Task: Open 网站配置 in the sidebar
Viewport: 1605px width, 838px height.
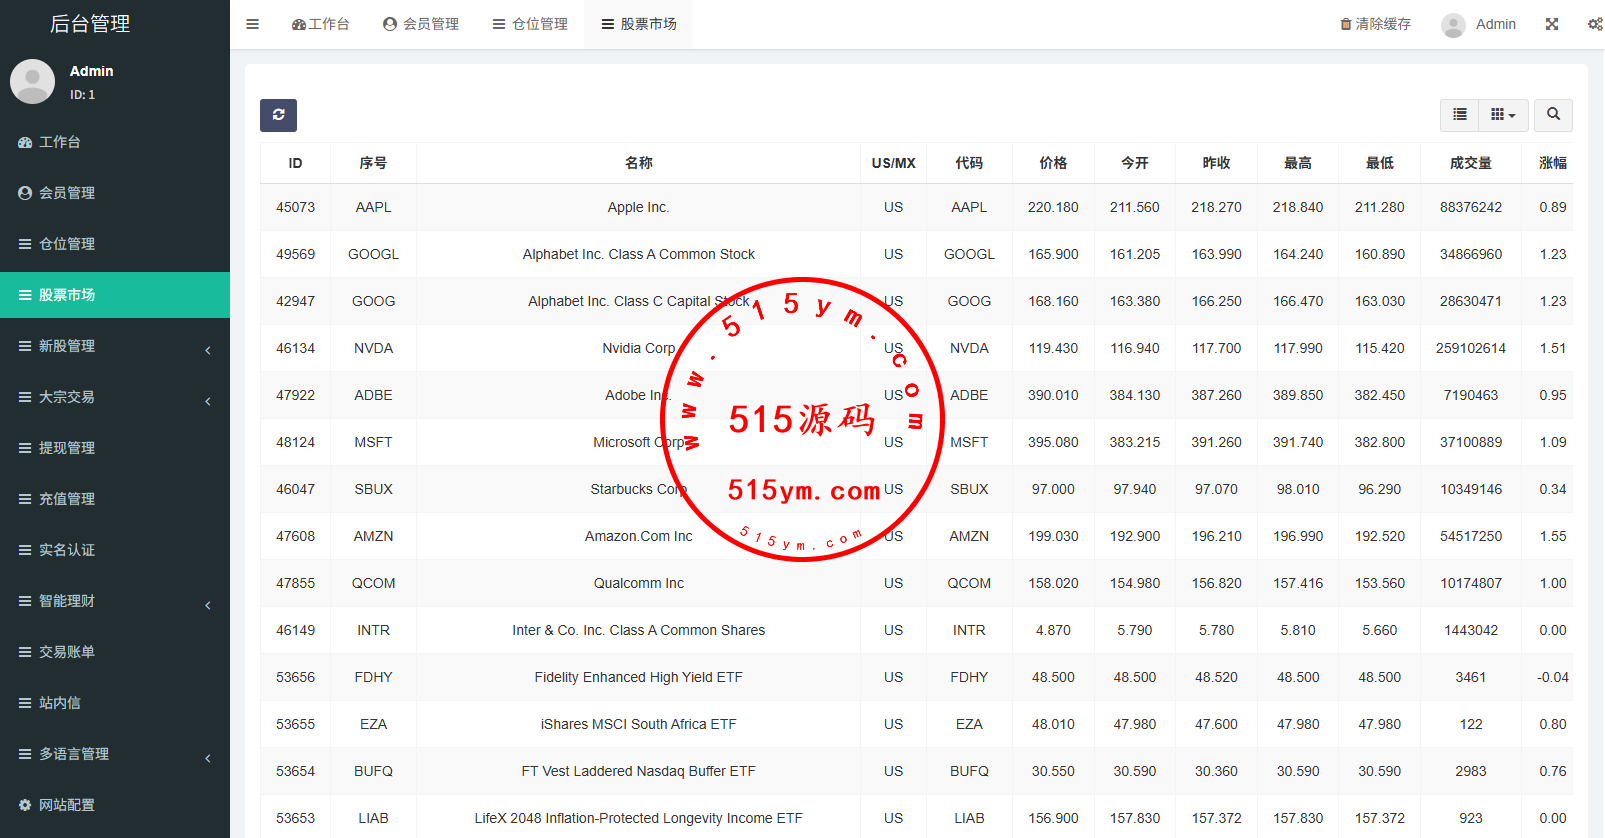Action: pos(67,805)
